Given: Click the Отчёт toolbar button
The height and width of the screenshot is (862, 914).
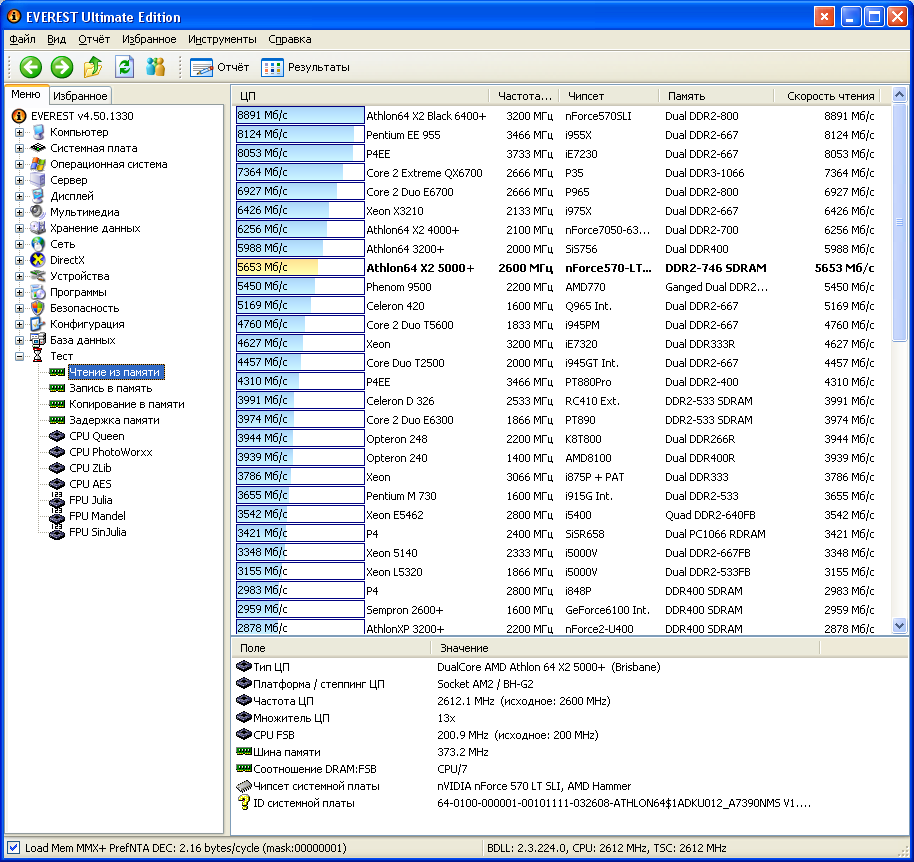Looking at the screenshot, I should click(x=220, y=67).
